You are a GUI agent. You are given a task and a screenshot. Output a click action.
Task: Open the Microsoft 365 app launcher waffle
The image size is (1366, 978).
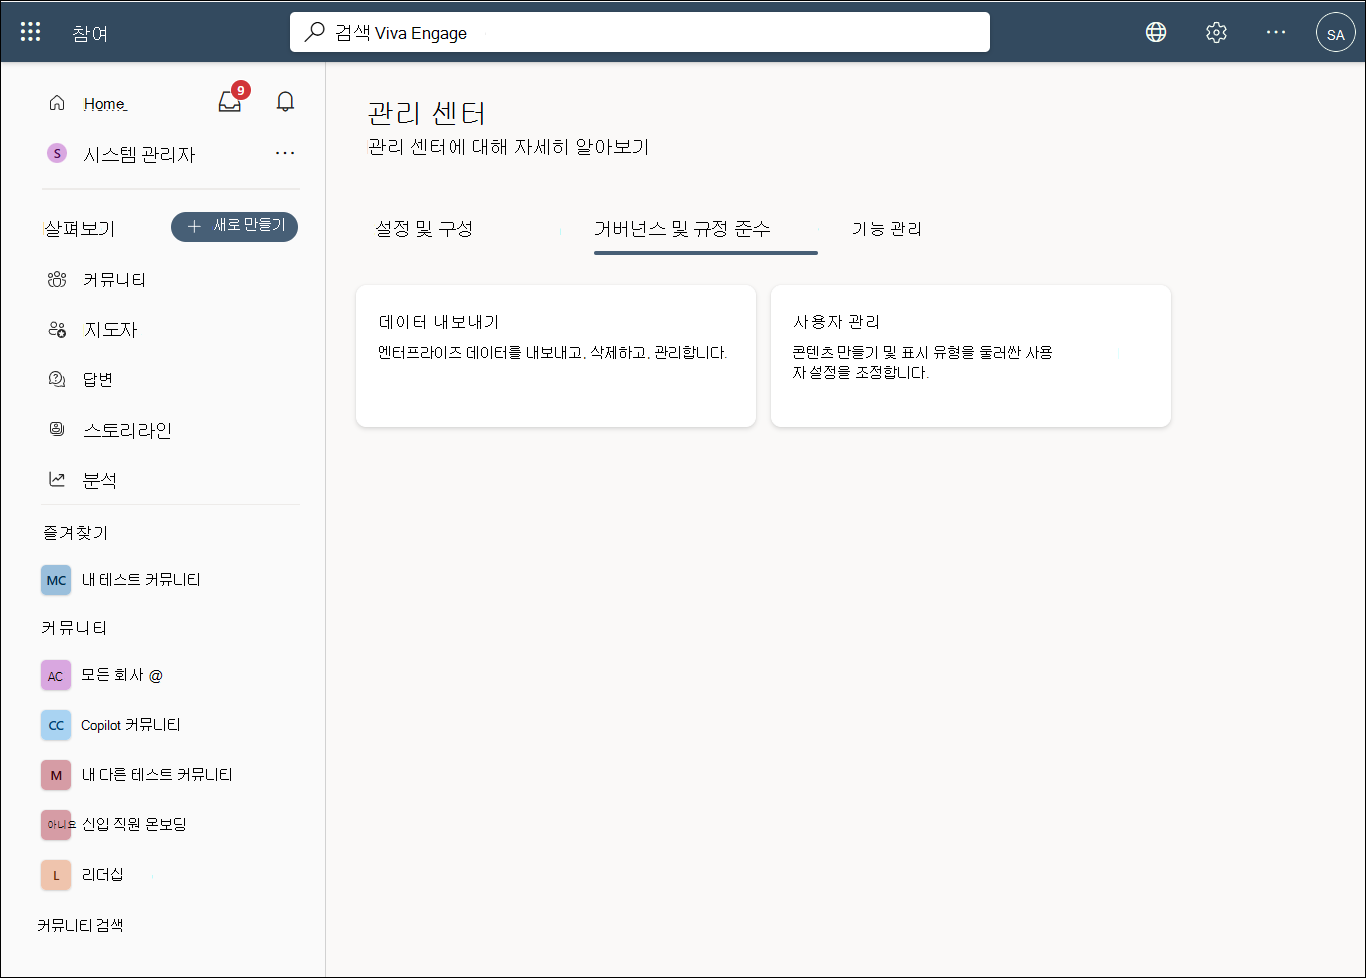pos(30,30)
